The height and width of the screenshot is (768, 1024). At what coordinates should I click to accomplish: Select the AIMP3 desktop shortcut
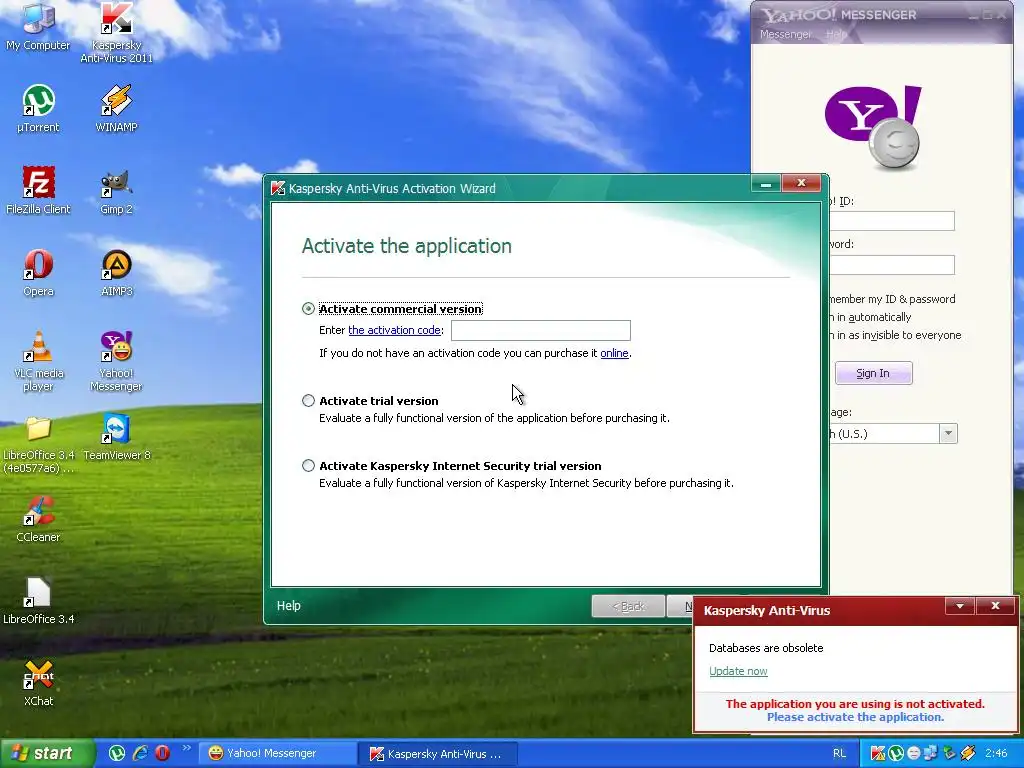116,273
